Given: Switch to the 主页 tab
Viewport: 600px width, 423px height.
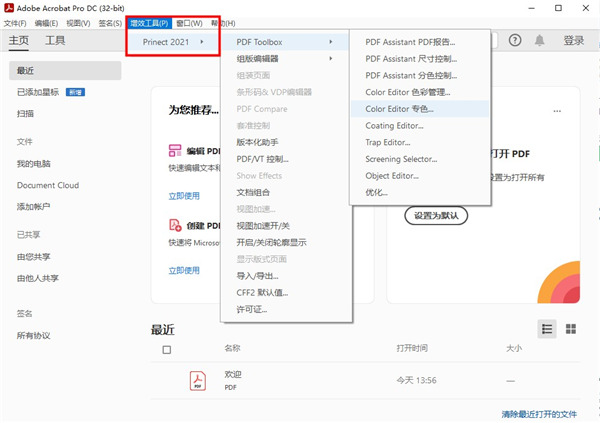Looking at the screenshot, I should coord(19,40).
